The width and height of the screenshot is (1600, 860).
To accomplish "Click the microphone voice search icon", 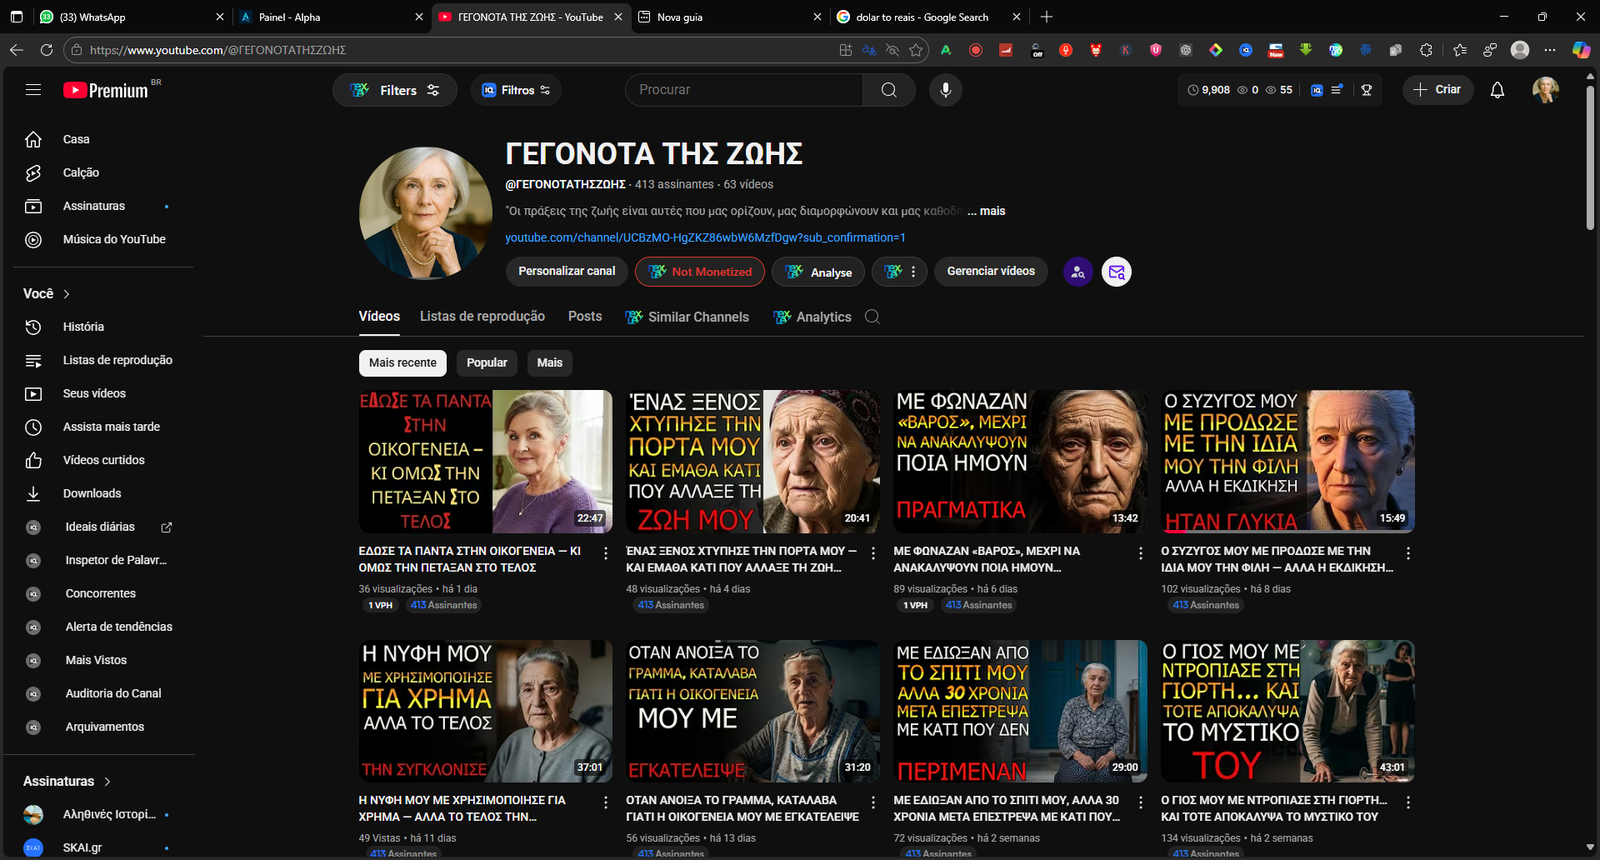I will [x=945, y=90].
